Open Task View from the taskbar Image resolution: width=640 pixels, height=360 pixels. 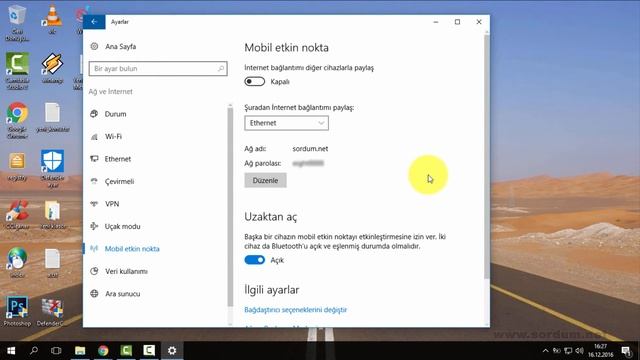[56, 351]
